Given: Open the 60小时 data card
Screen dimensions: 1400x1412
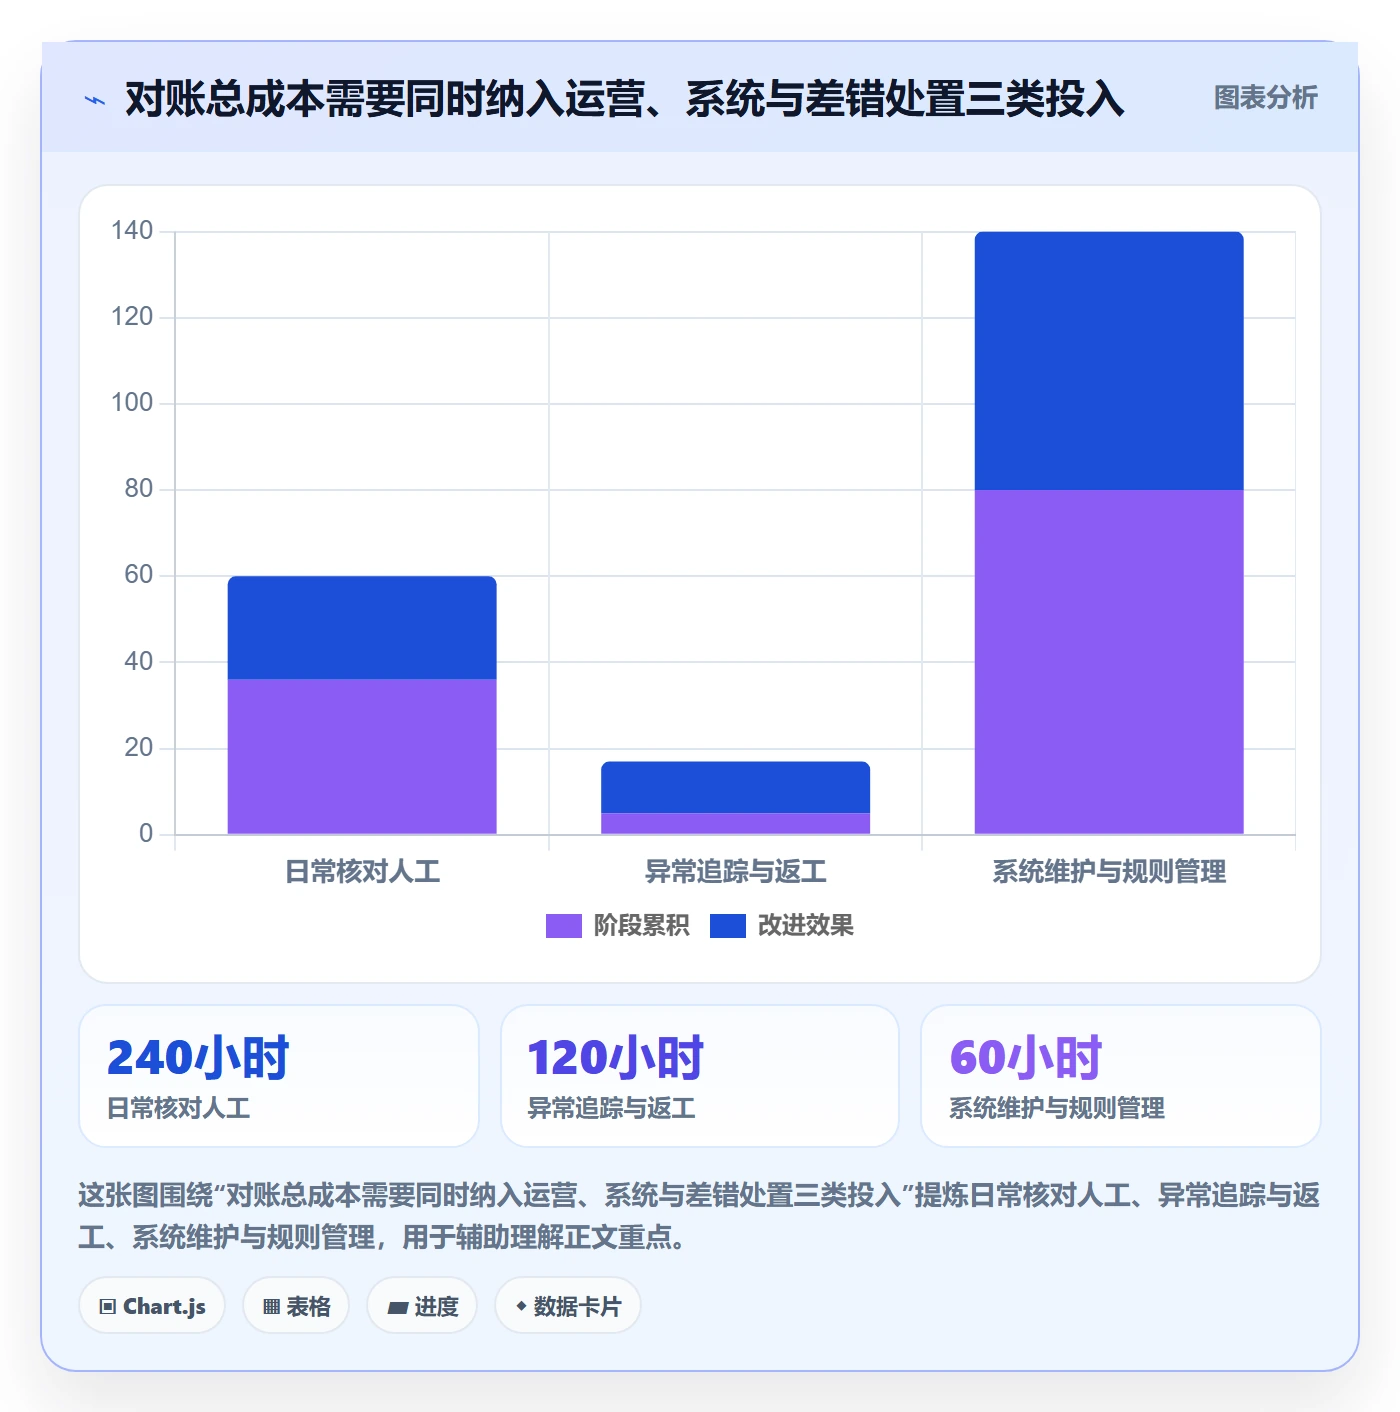Looking at the screenshot, I should point(1121,1076).
